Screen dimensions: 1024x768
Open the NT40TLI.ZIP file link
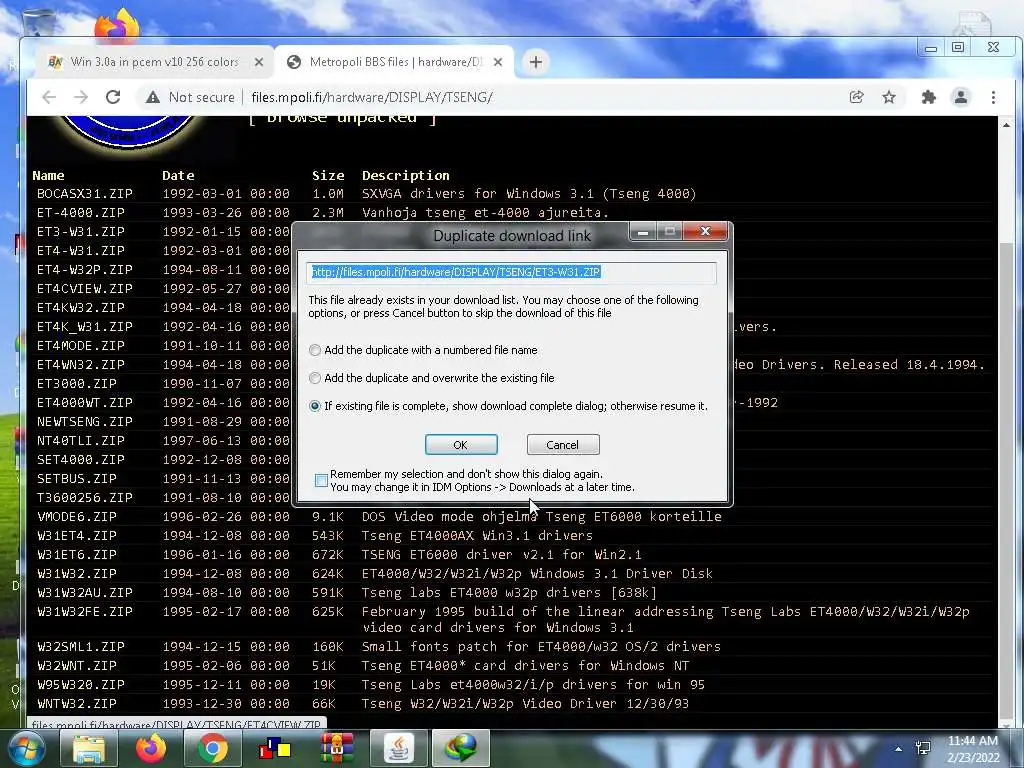coord(81,441)
